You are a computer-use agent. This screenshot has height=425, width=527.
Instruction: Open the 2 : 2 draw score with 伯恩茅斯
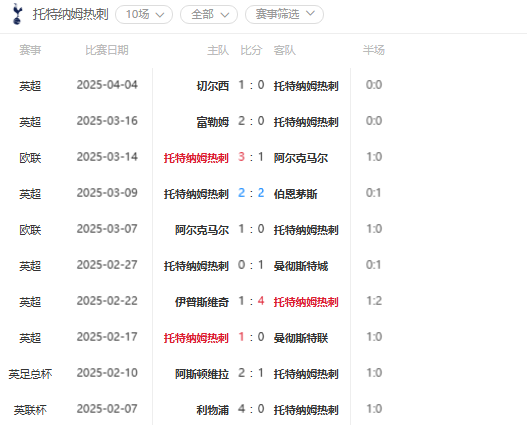(251, 193)
